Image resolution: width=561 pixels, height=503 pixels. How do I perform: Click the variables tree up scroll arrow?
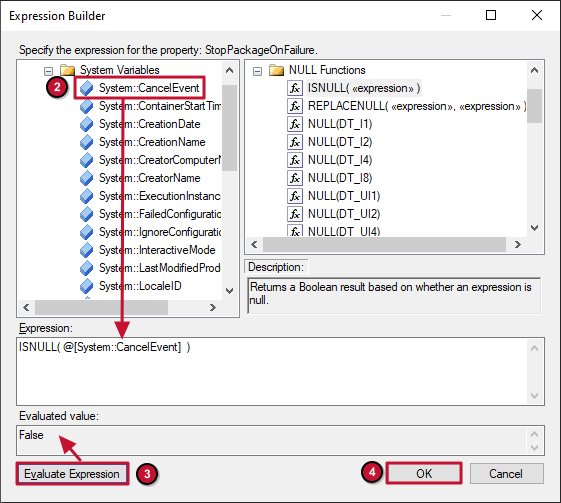click(x=230, y=70)
